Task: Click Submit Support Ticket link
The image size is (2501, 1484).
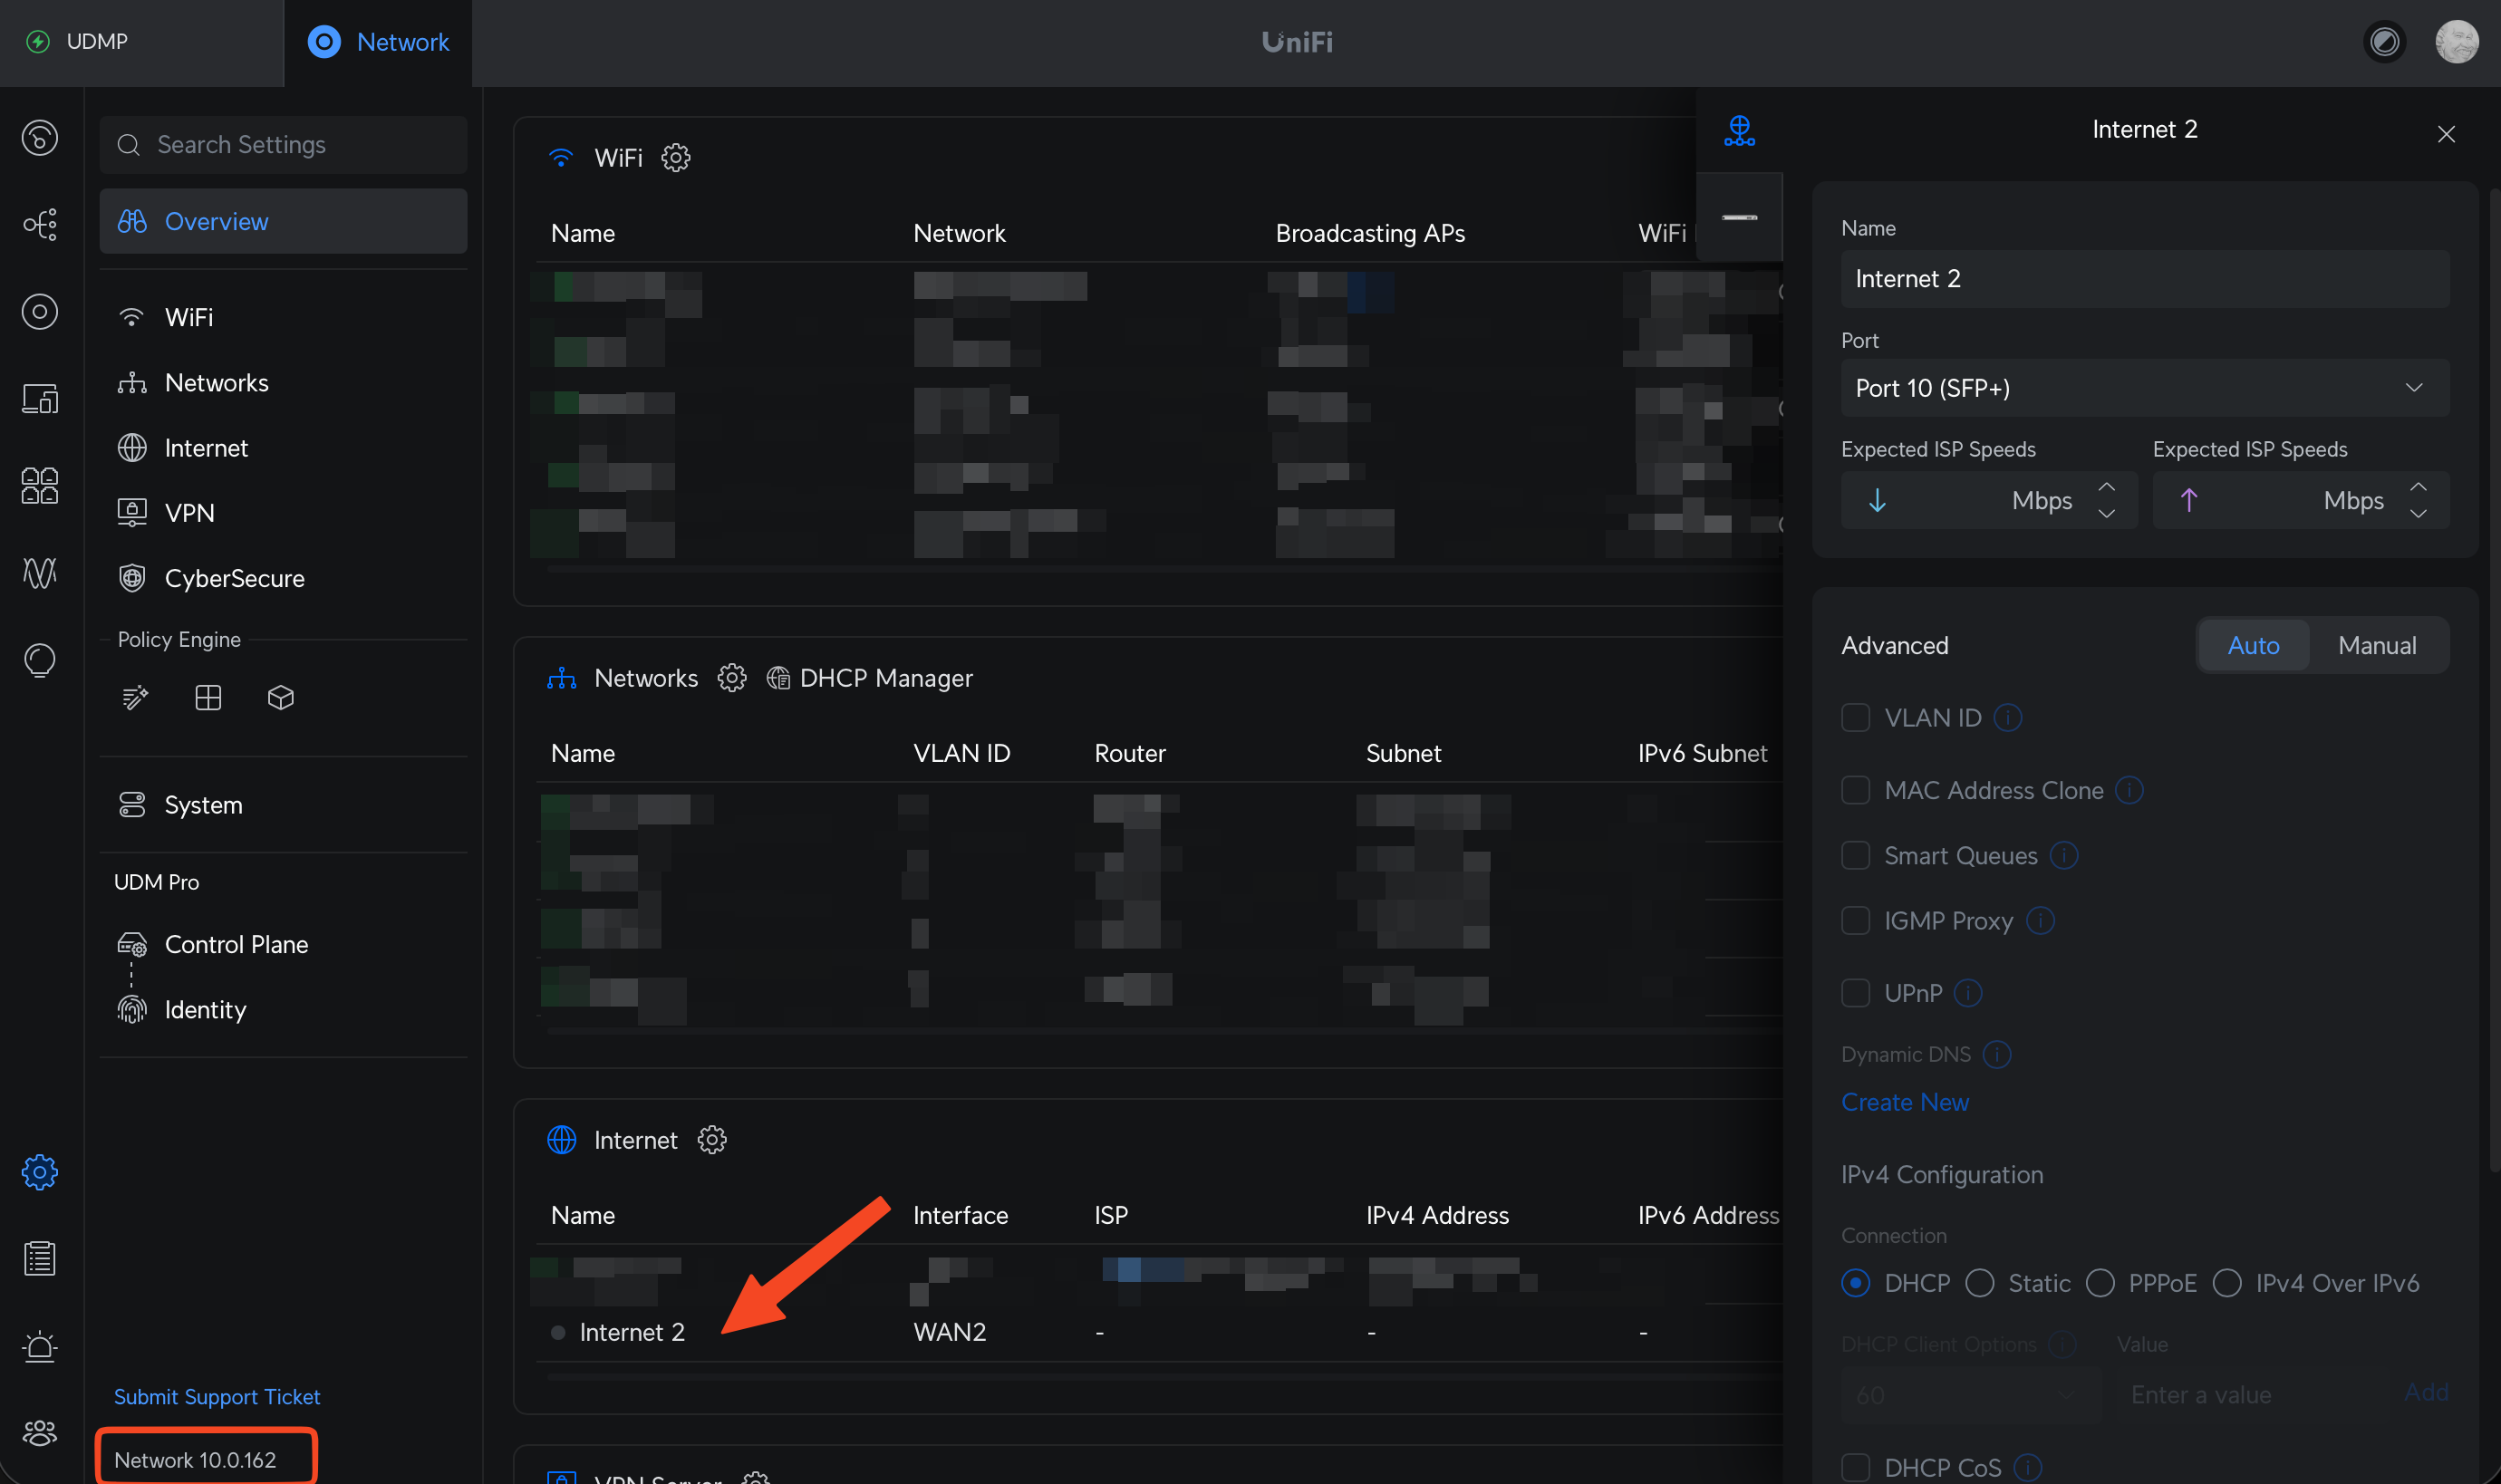Action: 217,1396
